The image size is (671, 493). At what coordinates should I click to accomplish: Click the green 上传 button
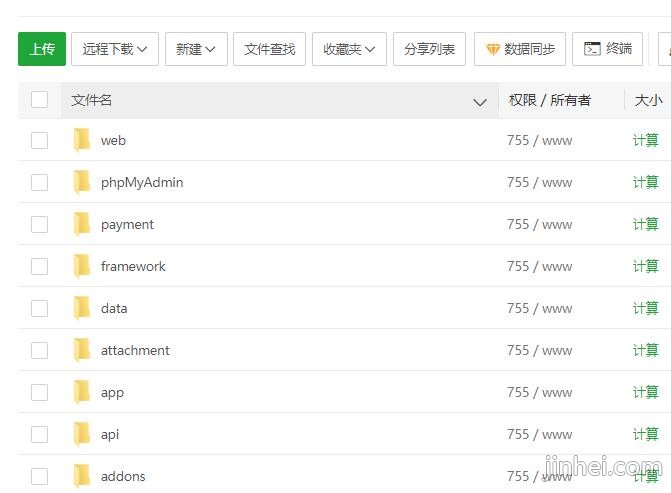tap(42, 49)
